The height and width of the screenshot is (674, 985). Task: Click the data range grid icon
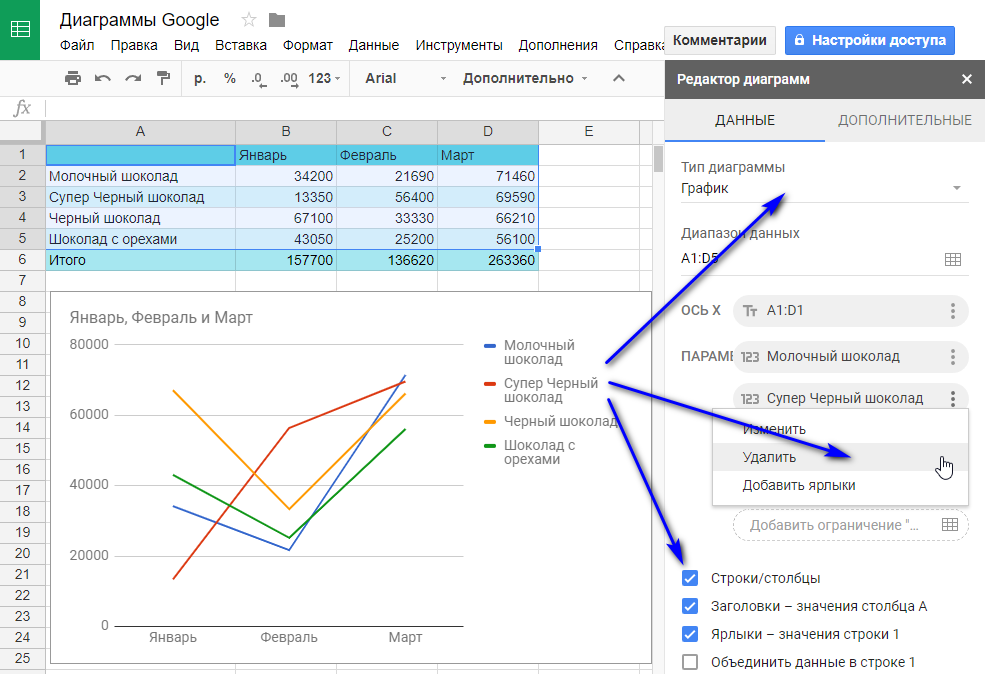[953, 259]
